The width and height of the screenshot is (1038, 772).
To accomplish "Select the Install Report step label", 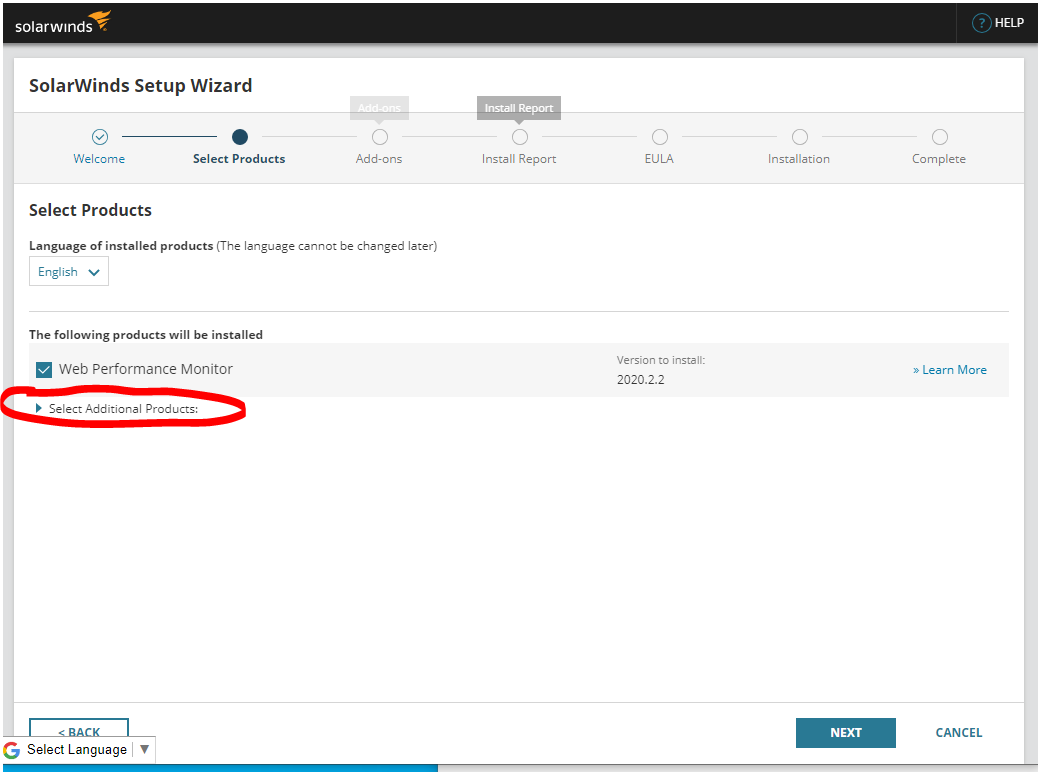I will coord(519,159).
